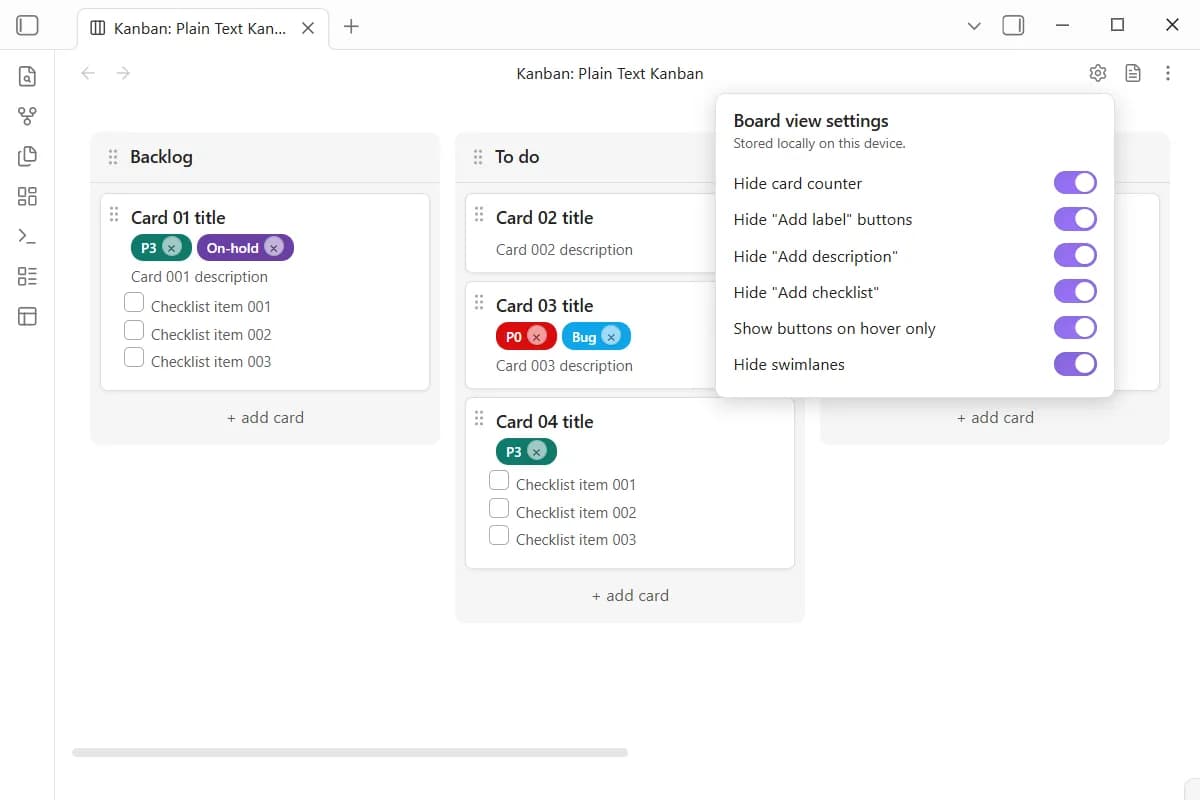Click Card 04 drag handle
Image resolution: width=1200 pixels, height=800 pixels.
point(479,418)
